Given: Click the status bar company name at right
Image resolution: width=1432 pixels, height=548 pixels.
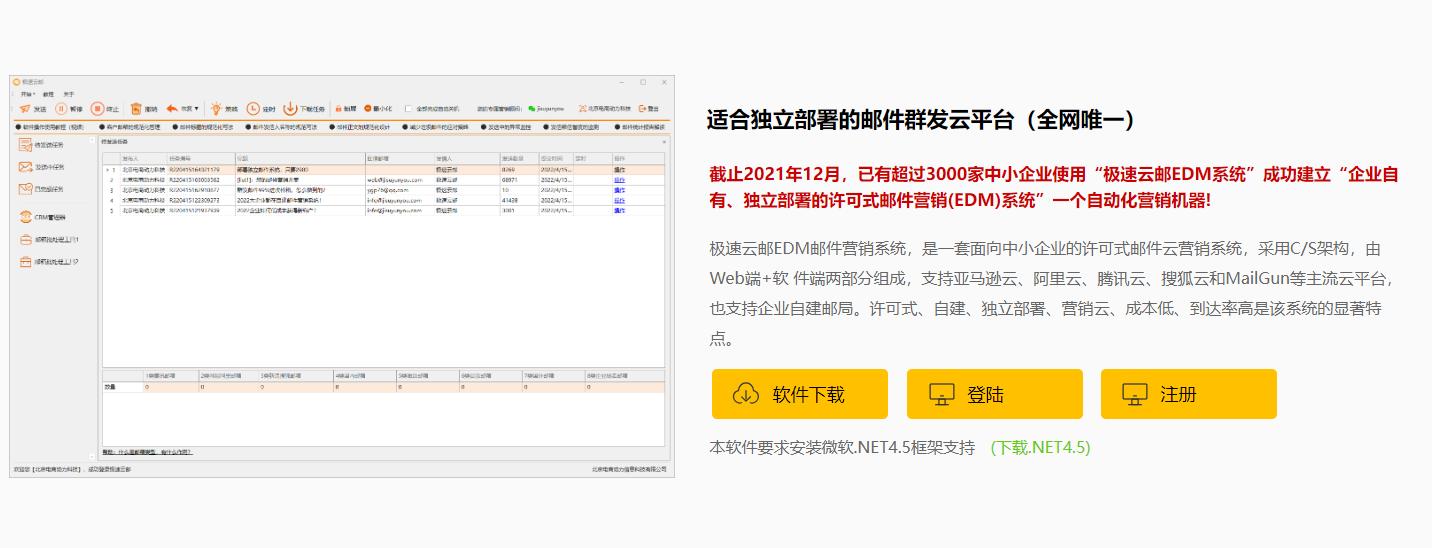Looking at the screenshot, I should click(x=629, y=468).
